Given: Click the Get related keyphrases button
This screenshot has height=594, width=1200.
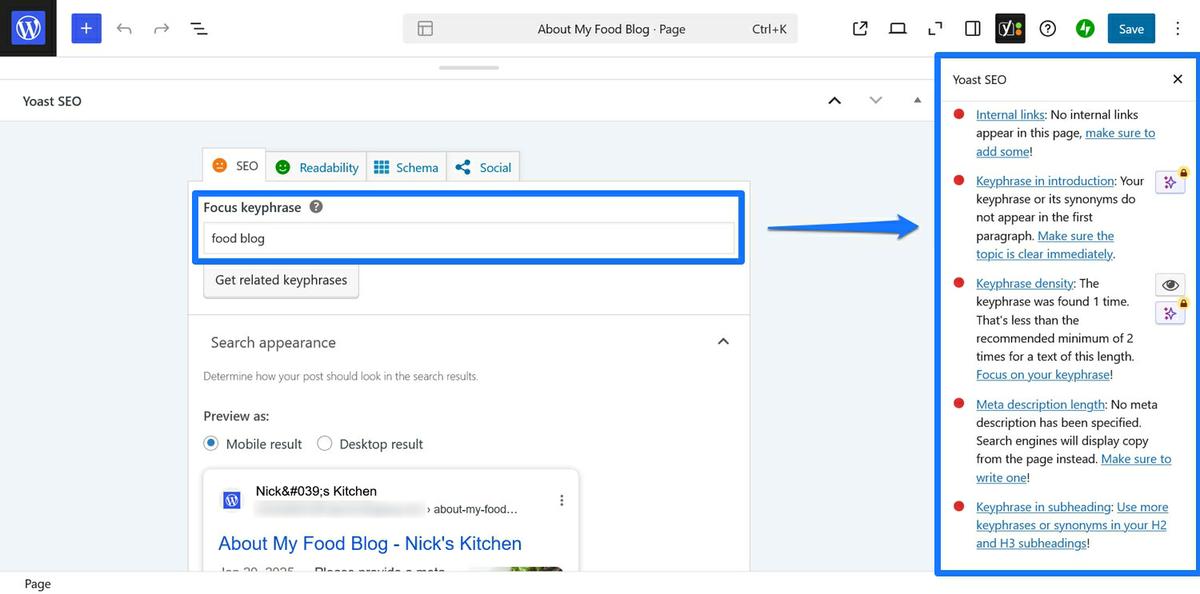Looking at the screenshot, I should click(x=280, y=280).
